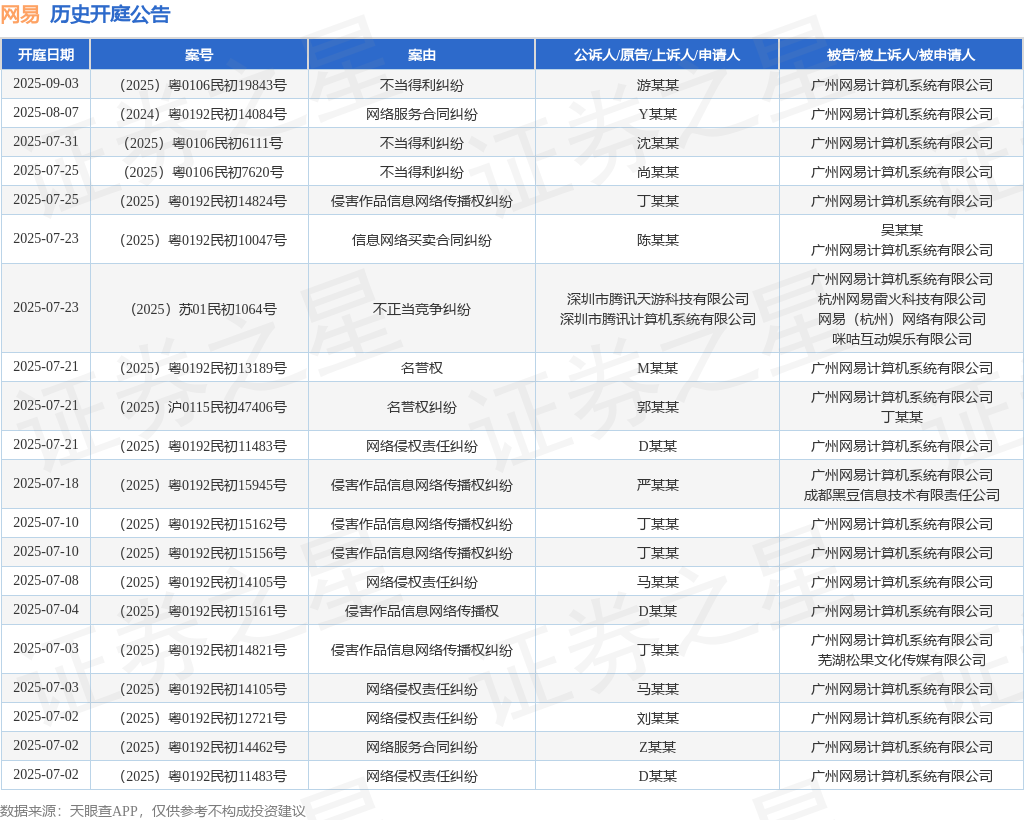Select plaintiff 陈某某
Viewport: 1024px width, 820px height.
(658, 240)
